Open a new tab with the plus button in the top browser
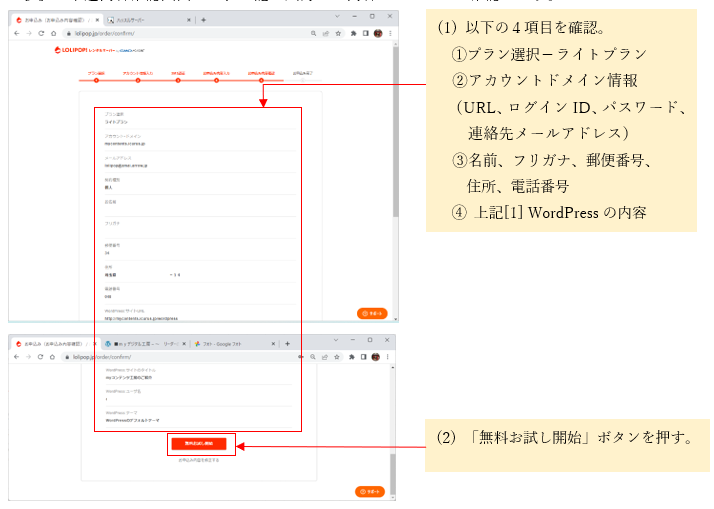 (203, 19)
